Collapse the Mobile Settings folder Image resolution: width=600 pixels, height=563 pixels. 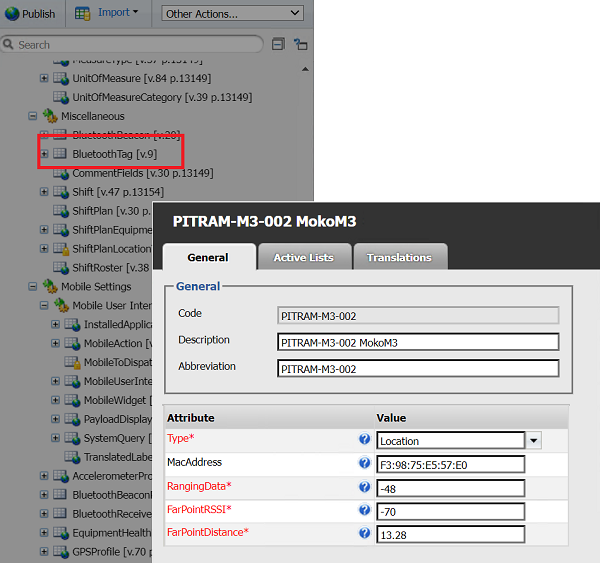pyautogui.click(x=33, y=286)
